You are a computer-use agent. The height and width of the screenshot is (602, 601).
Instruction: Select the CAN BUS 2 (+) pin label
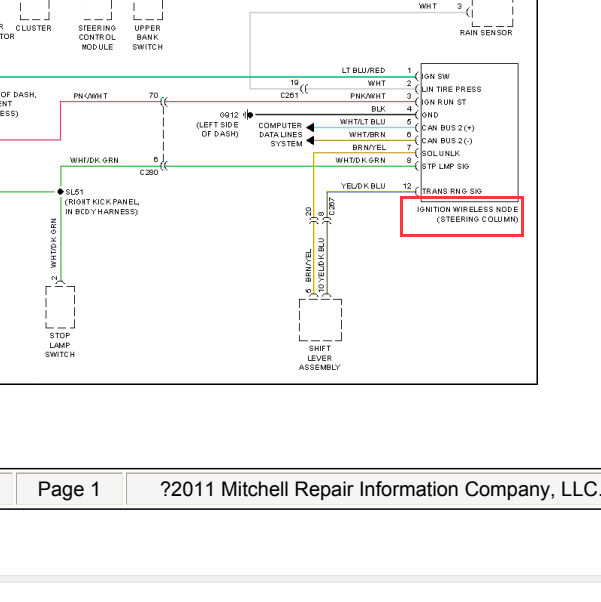coord(448,128)
